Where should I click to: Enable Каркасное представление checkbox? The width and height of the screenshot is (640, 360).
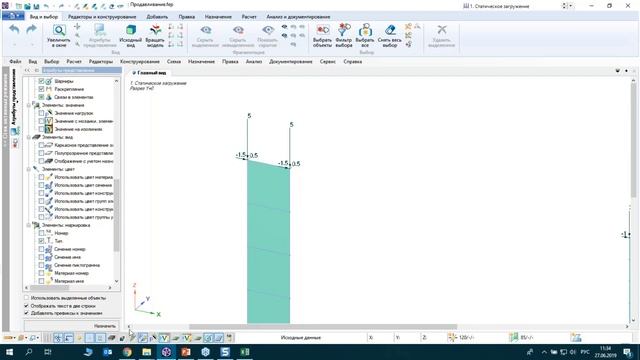(x=41, y=145)
